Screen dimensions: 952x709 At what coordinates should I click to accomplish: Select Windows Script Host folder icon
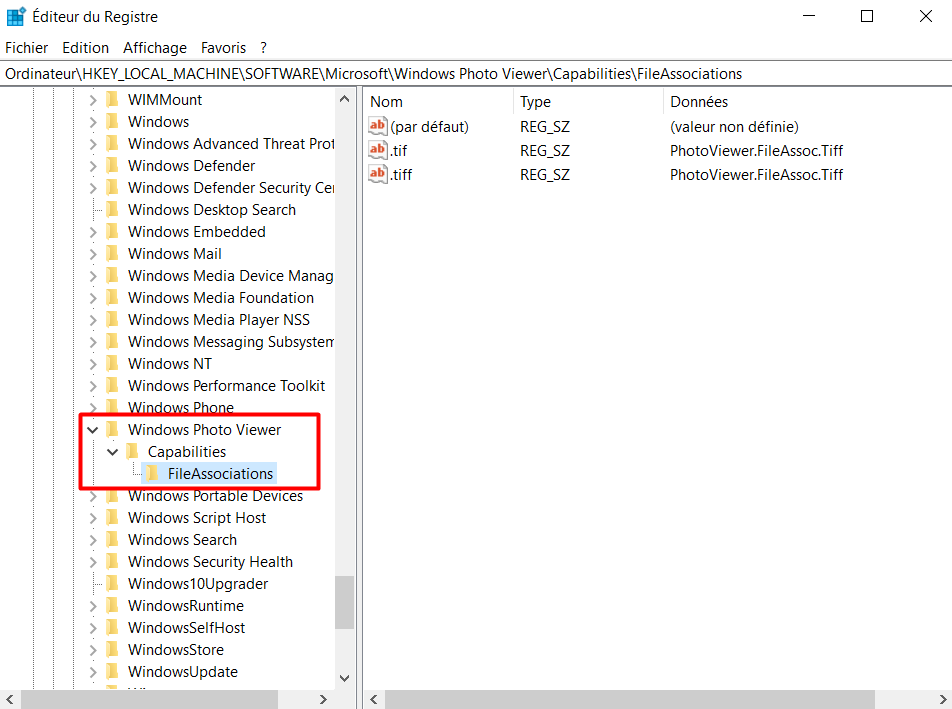coord(112,517)
